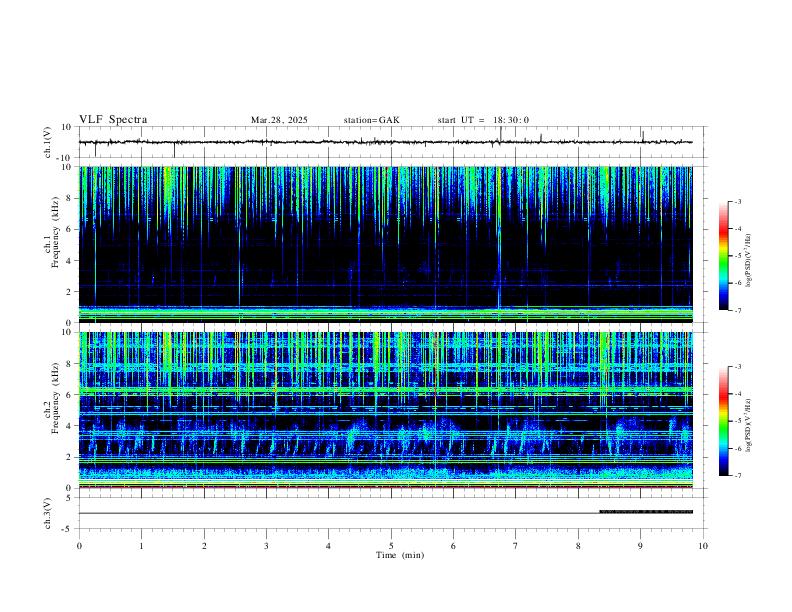Click the 'VLF Spectra' plot title
The width and height of the screenshot is (792, 612).
click(x=113, y=120)
